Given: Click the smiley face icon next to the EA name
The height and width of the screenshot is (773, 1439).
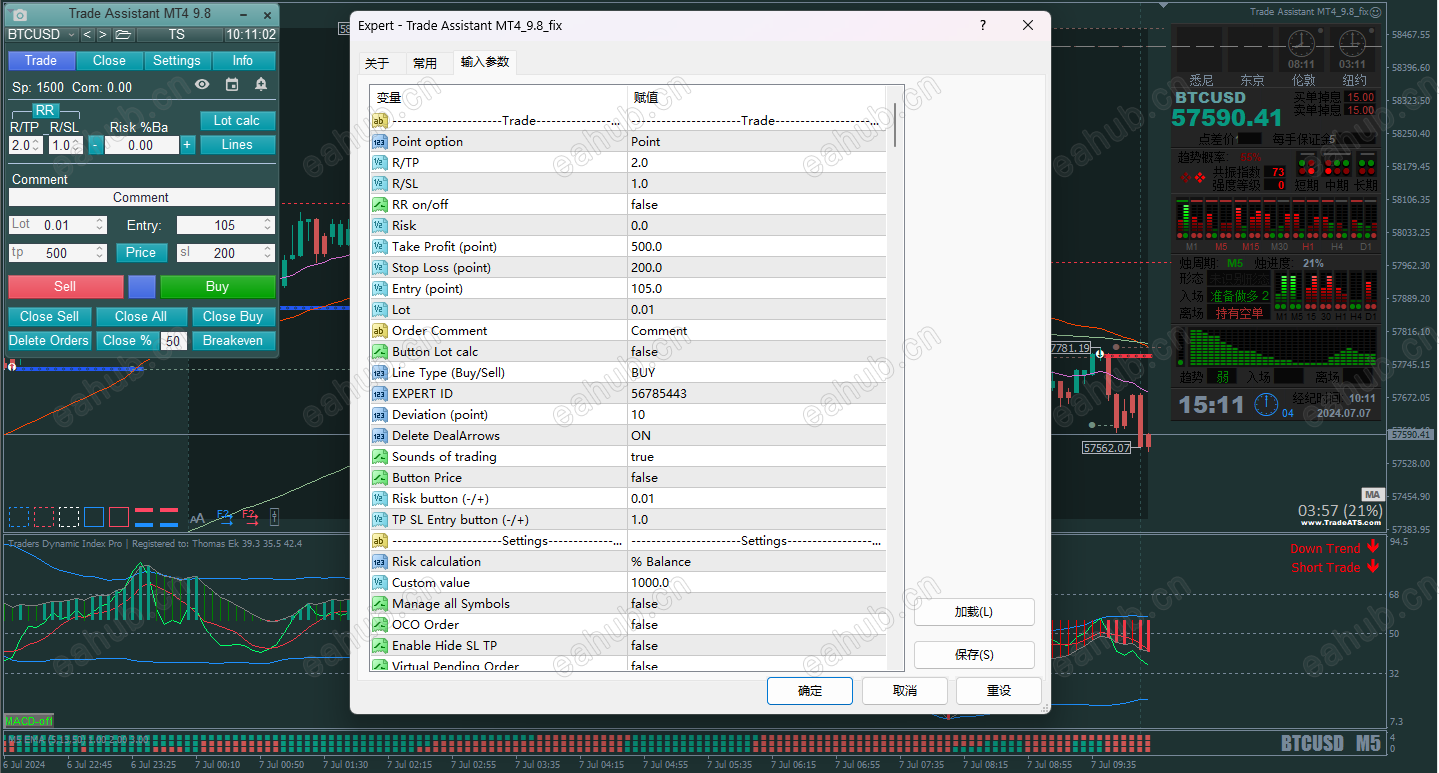Looking at the screenshot, I should tap(1375, 12).
